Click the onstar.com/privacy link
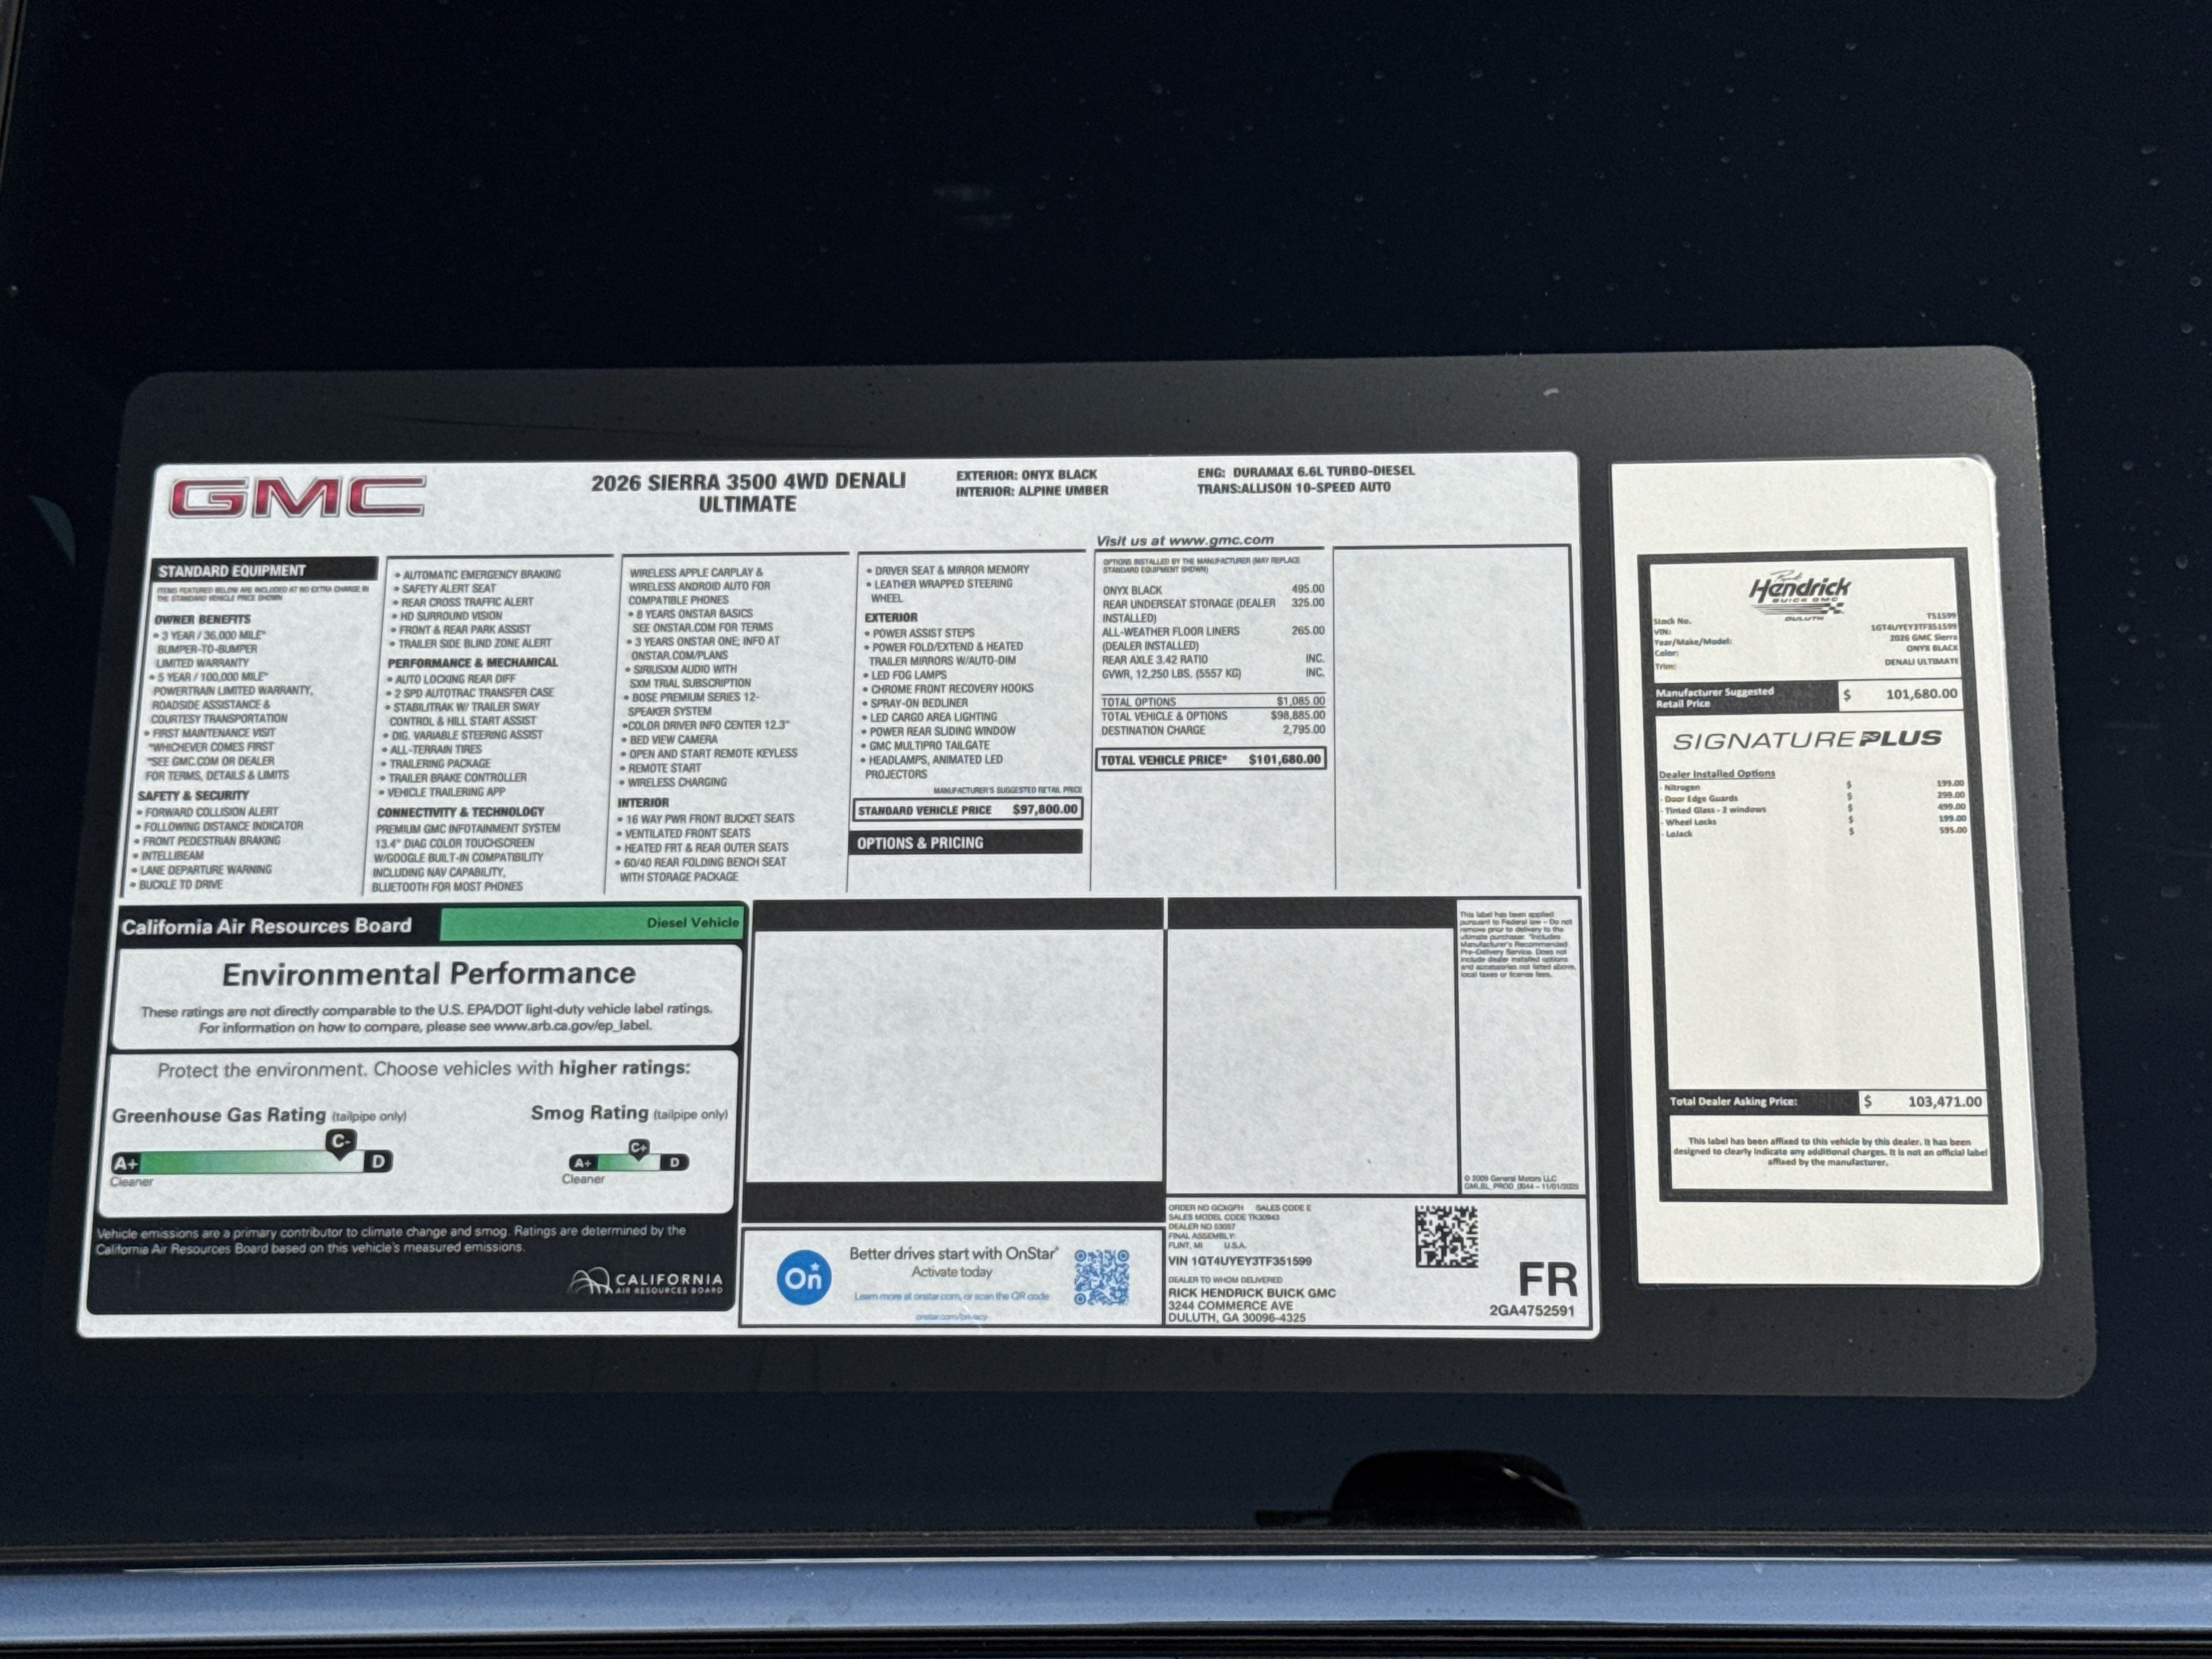This screenshot has height=1659, width=2212. click(x=951, y=1316)
